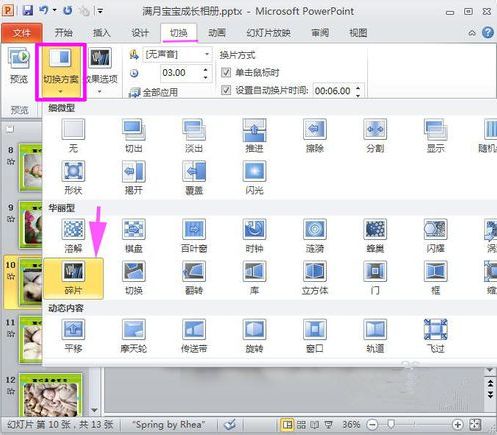Select the 擦除 wipe transition

point(315,136)
